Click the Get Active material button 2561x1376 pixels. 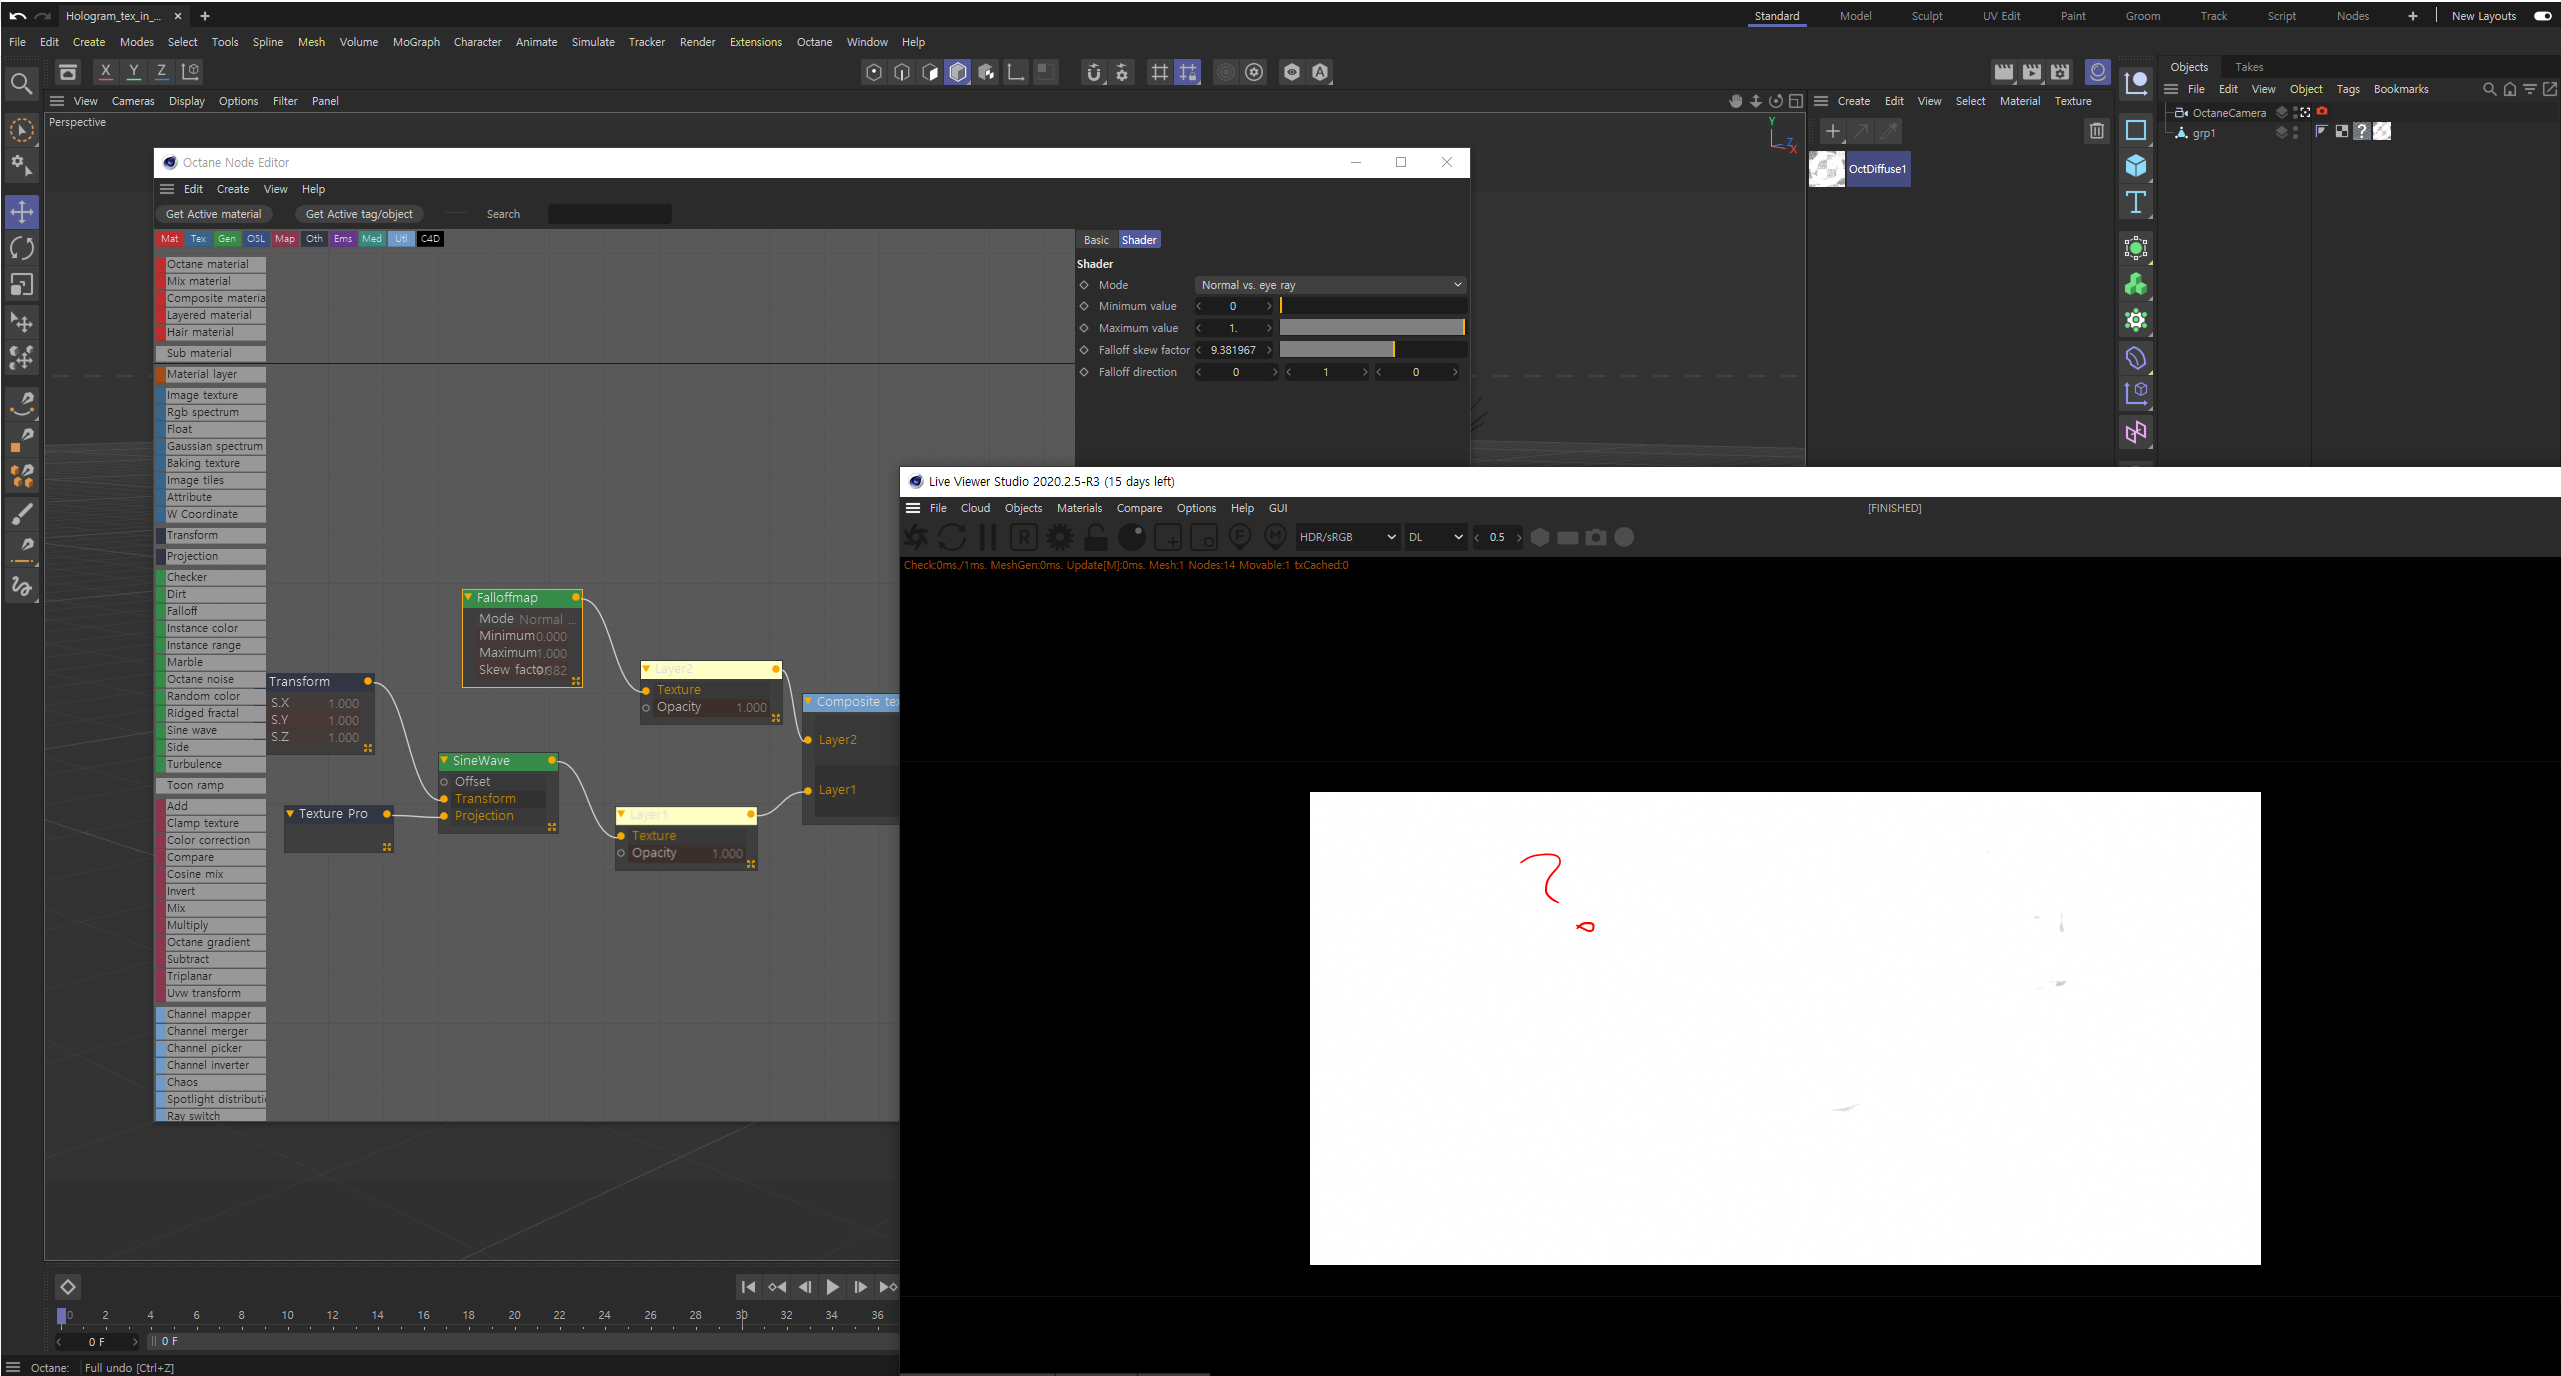click(x=213, y=214)
